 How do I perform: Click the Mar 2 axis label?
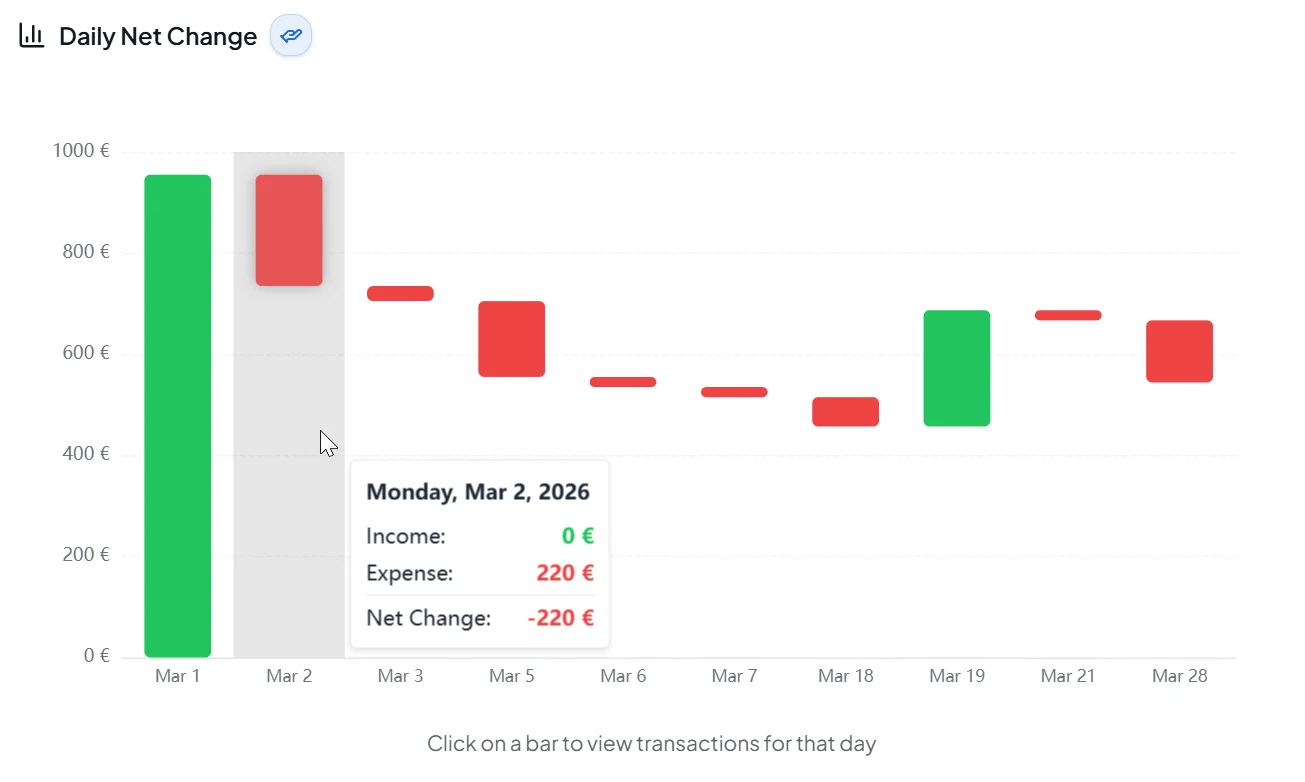289,675
